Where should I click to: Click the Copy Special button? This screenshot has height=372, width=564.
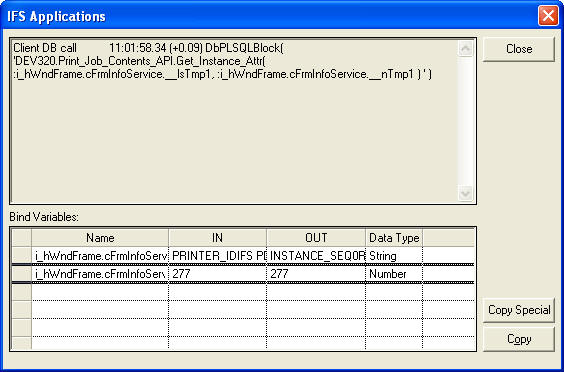pos(518,310)
